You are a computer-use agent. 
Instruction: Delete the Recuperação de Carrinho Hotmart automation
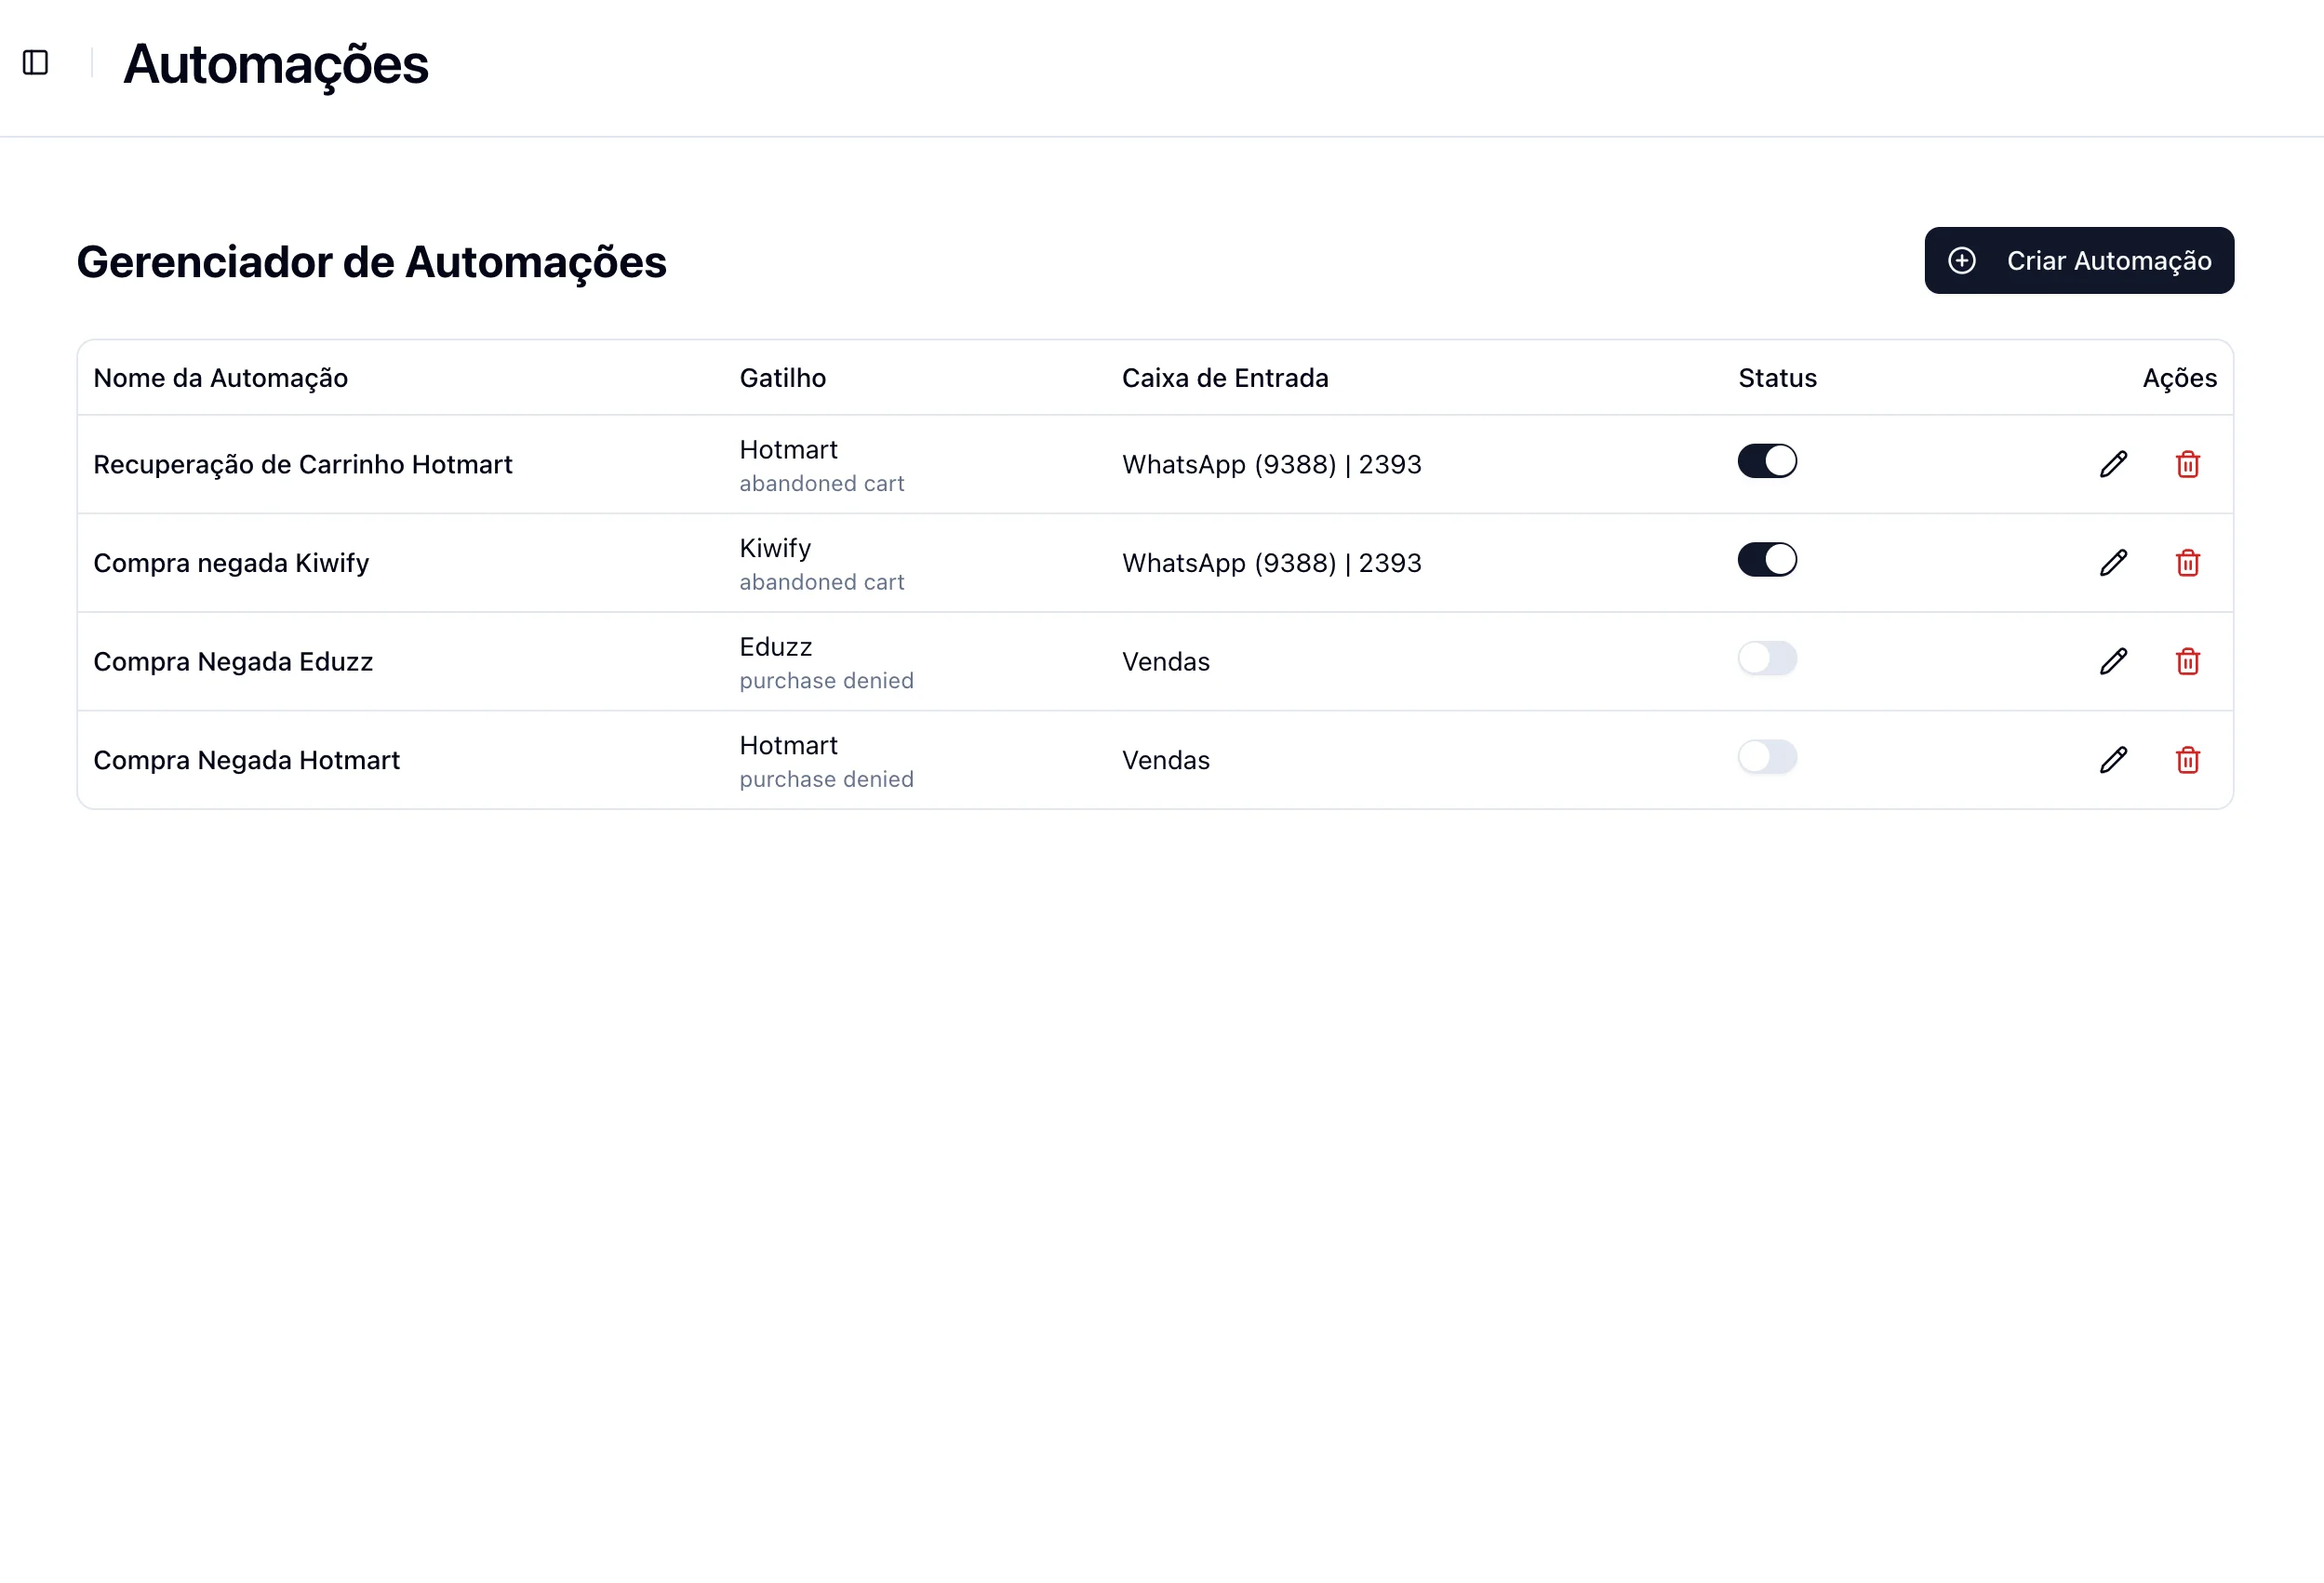(2187, 464)
